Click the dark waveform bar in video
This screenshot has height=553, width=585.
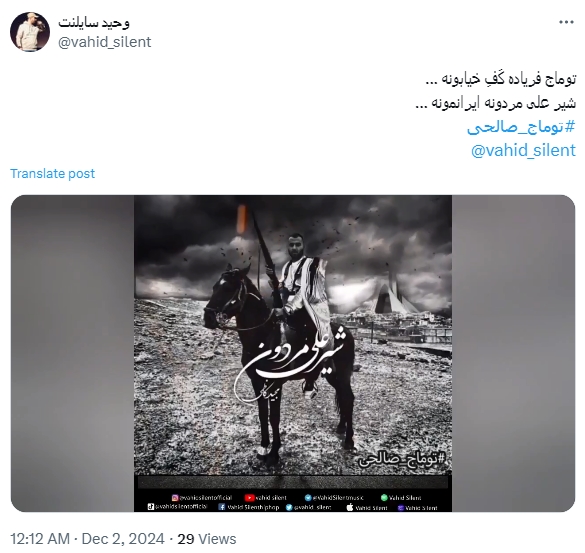click(293, 482)
